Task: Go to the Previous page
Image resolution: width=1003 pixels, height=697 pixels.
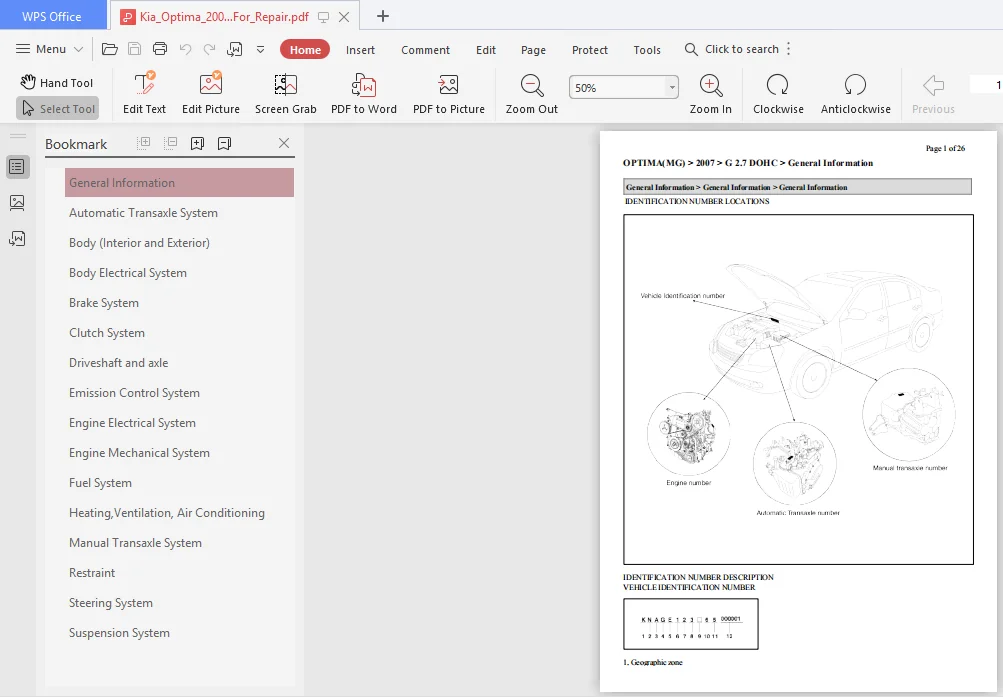Action: 933,93
